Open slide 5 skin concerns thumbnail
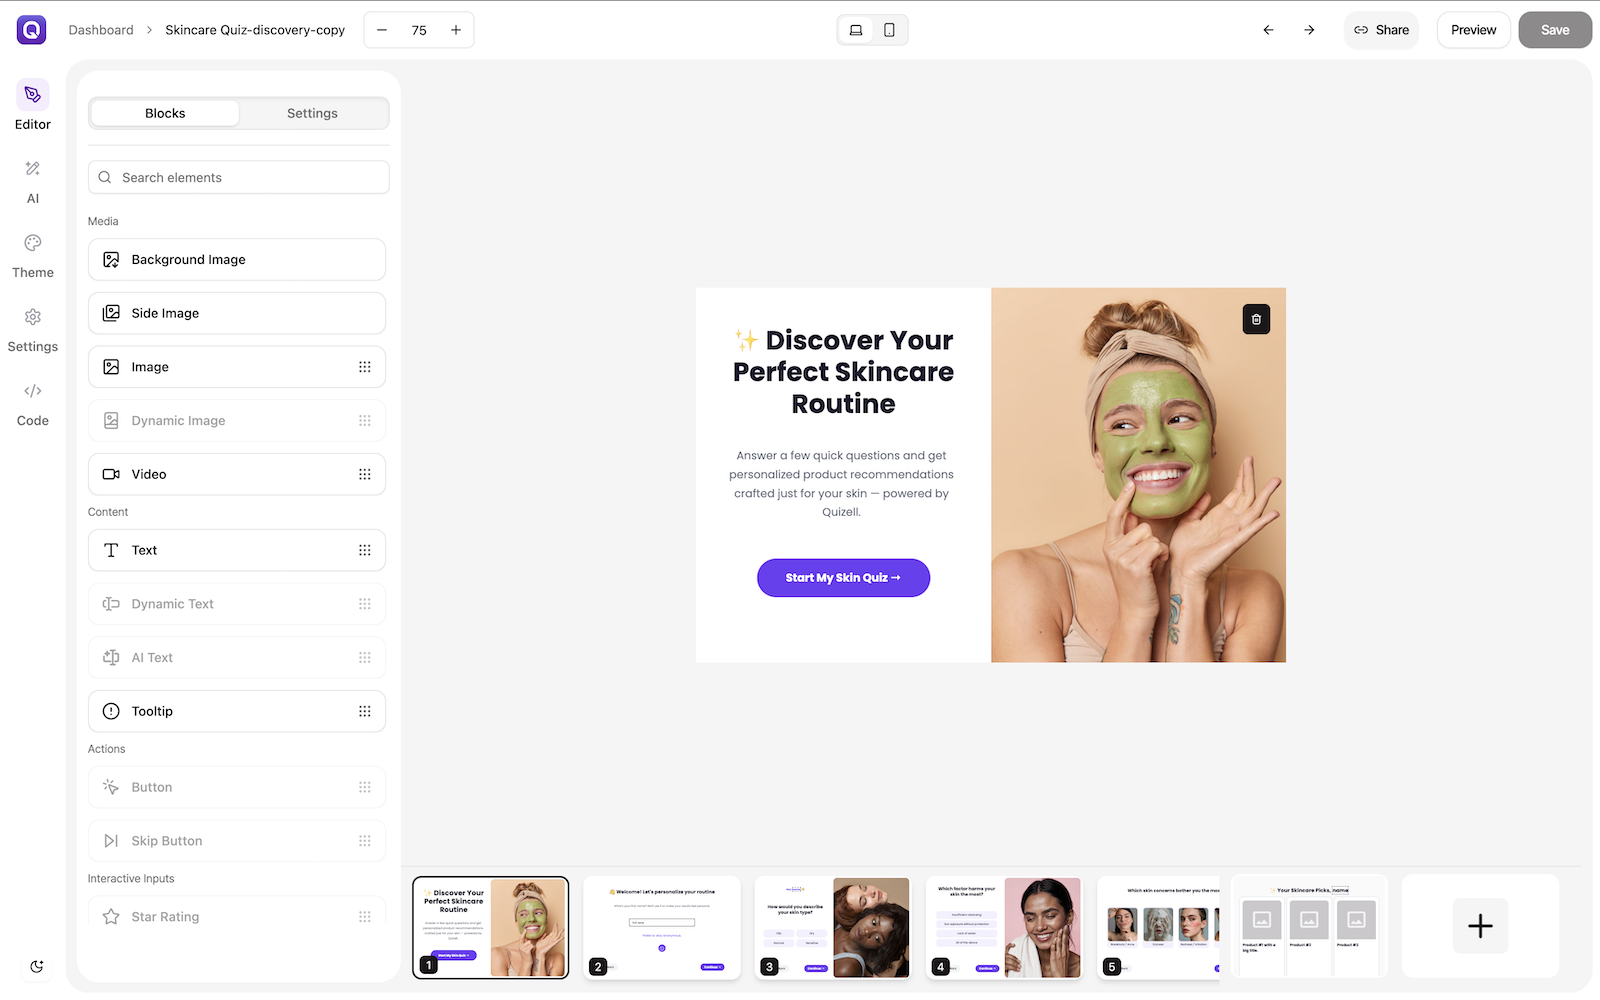The width and height of the screenshot is (1600, 1000). pos(1158,927)
